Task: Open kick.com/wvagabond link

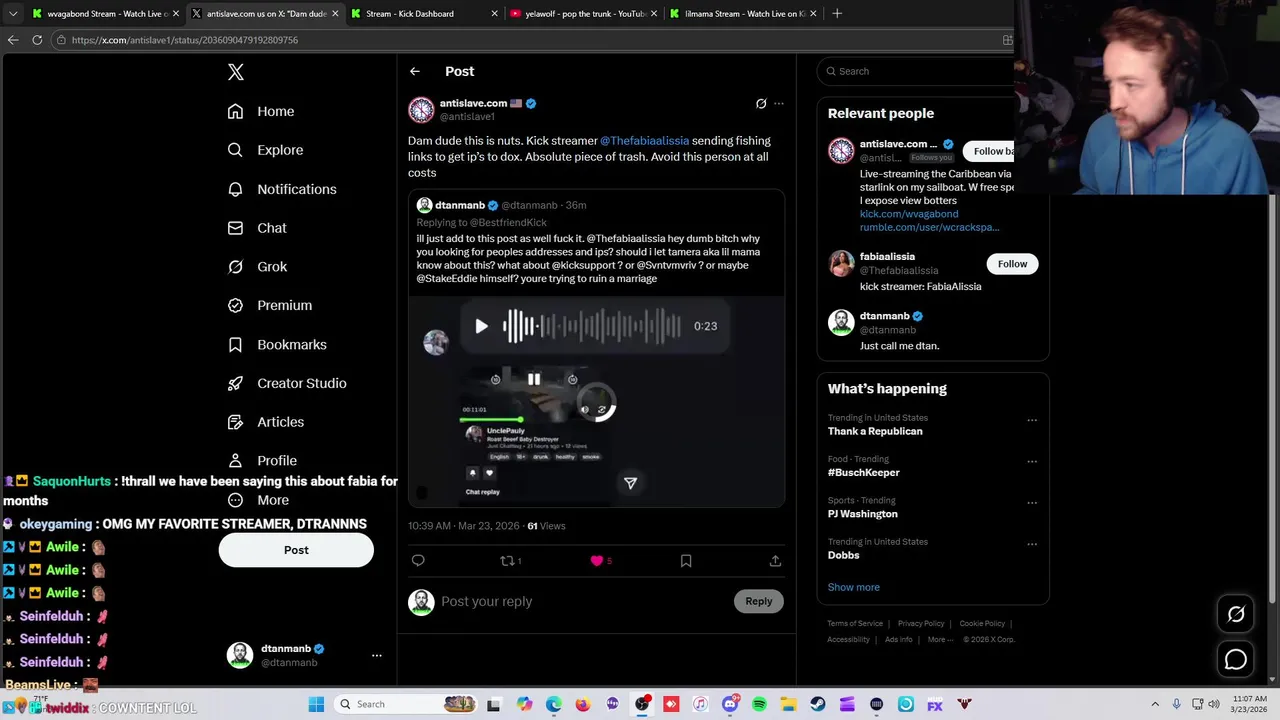Action: [909, 214]
